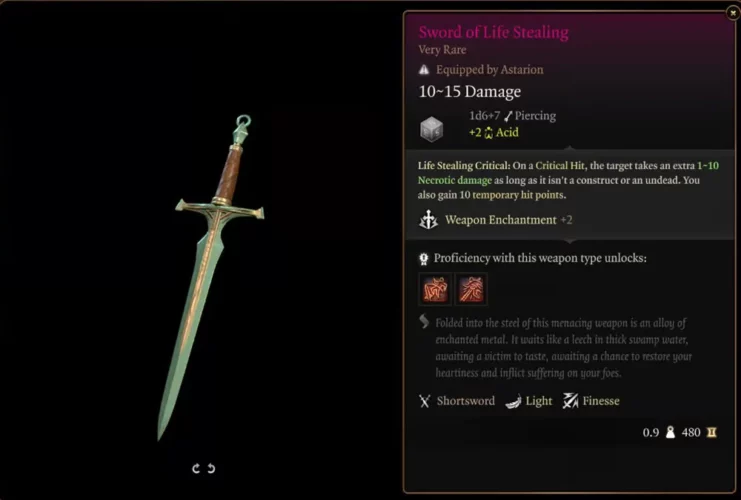Screen dimensions: 741x500
Task: Click the Critical Hit highlighted text
Action: [x=559, y=165]
